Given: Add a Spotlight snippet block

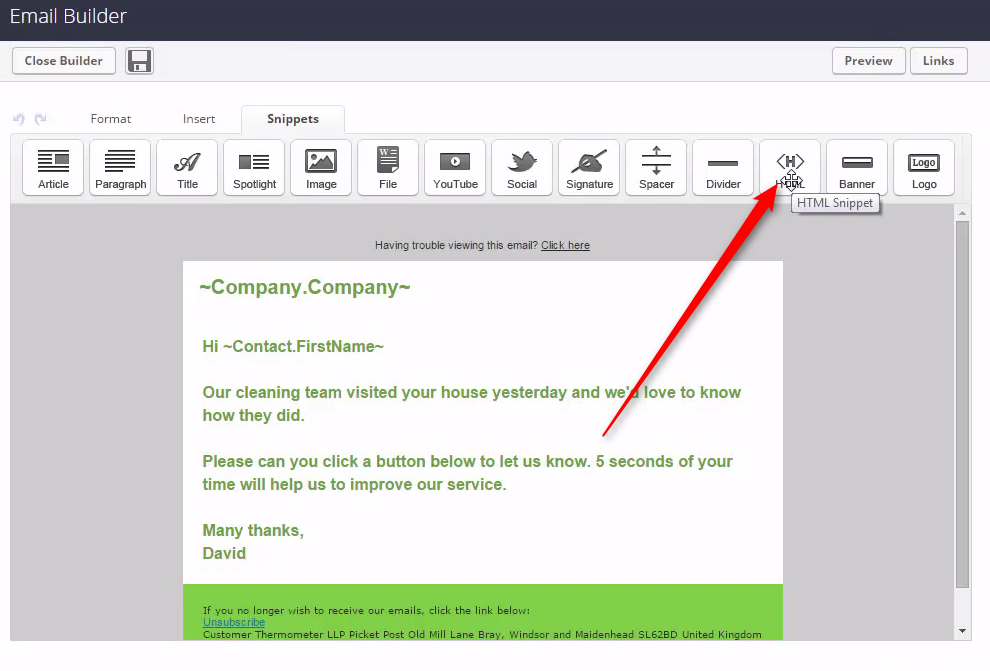Looking at the screenshot, I should (254, 168).
